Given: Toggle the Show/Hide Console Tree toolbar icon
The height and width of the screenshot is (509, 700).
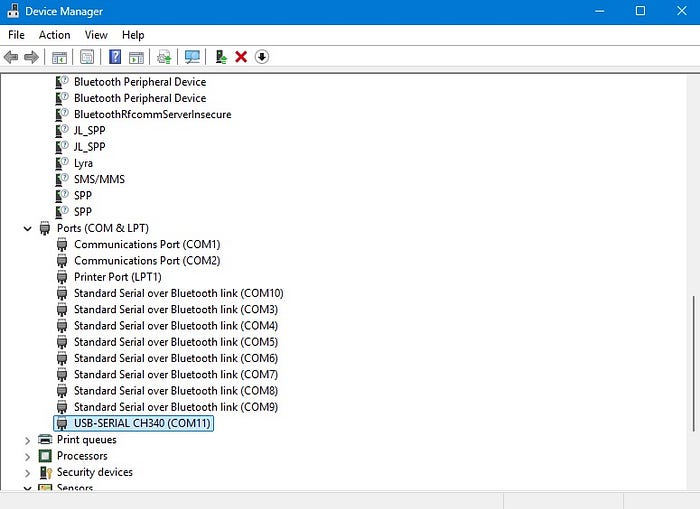Looking at the screenshot, I should pyautogui.click(x=59, y=57).
